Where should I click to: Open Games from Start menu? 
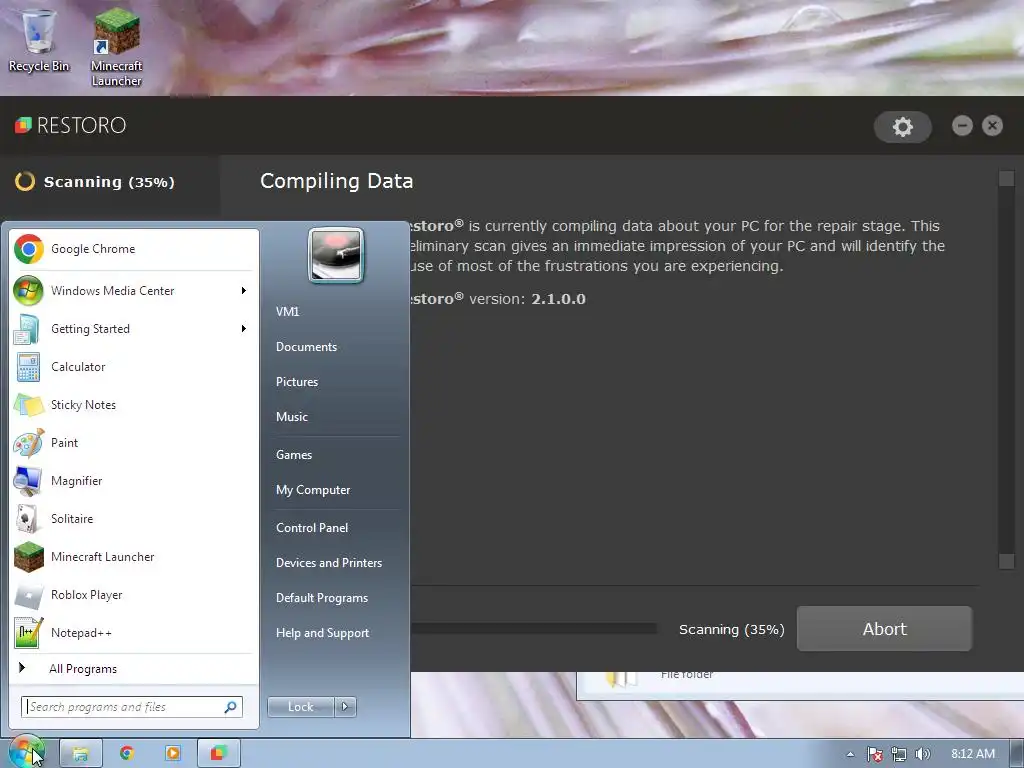(x=294, y=455)
